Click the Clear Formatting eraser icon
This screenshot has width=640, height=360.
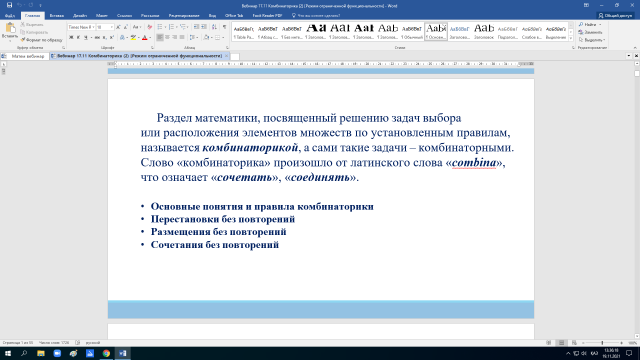(x=149, y=27)
